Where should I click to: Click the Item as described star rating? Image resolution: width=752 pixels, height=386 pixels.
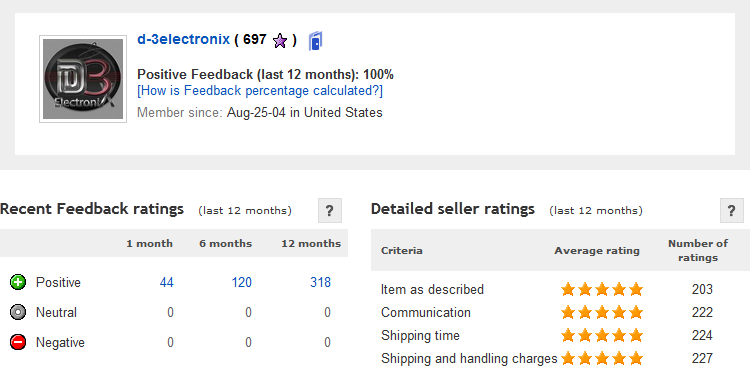[x=602, y=289]
